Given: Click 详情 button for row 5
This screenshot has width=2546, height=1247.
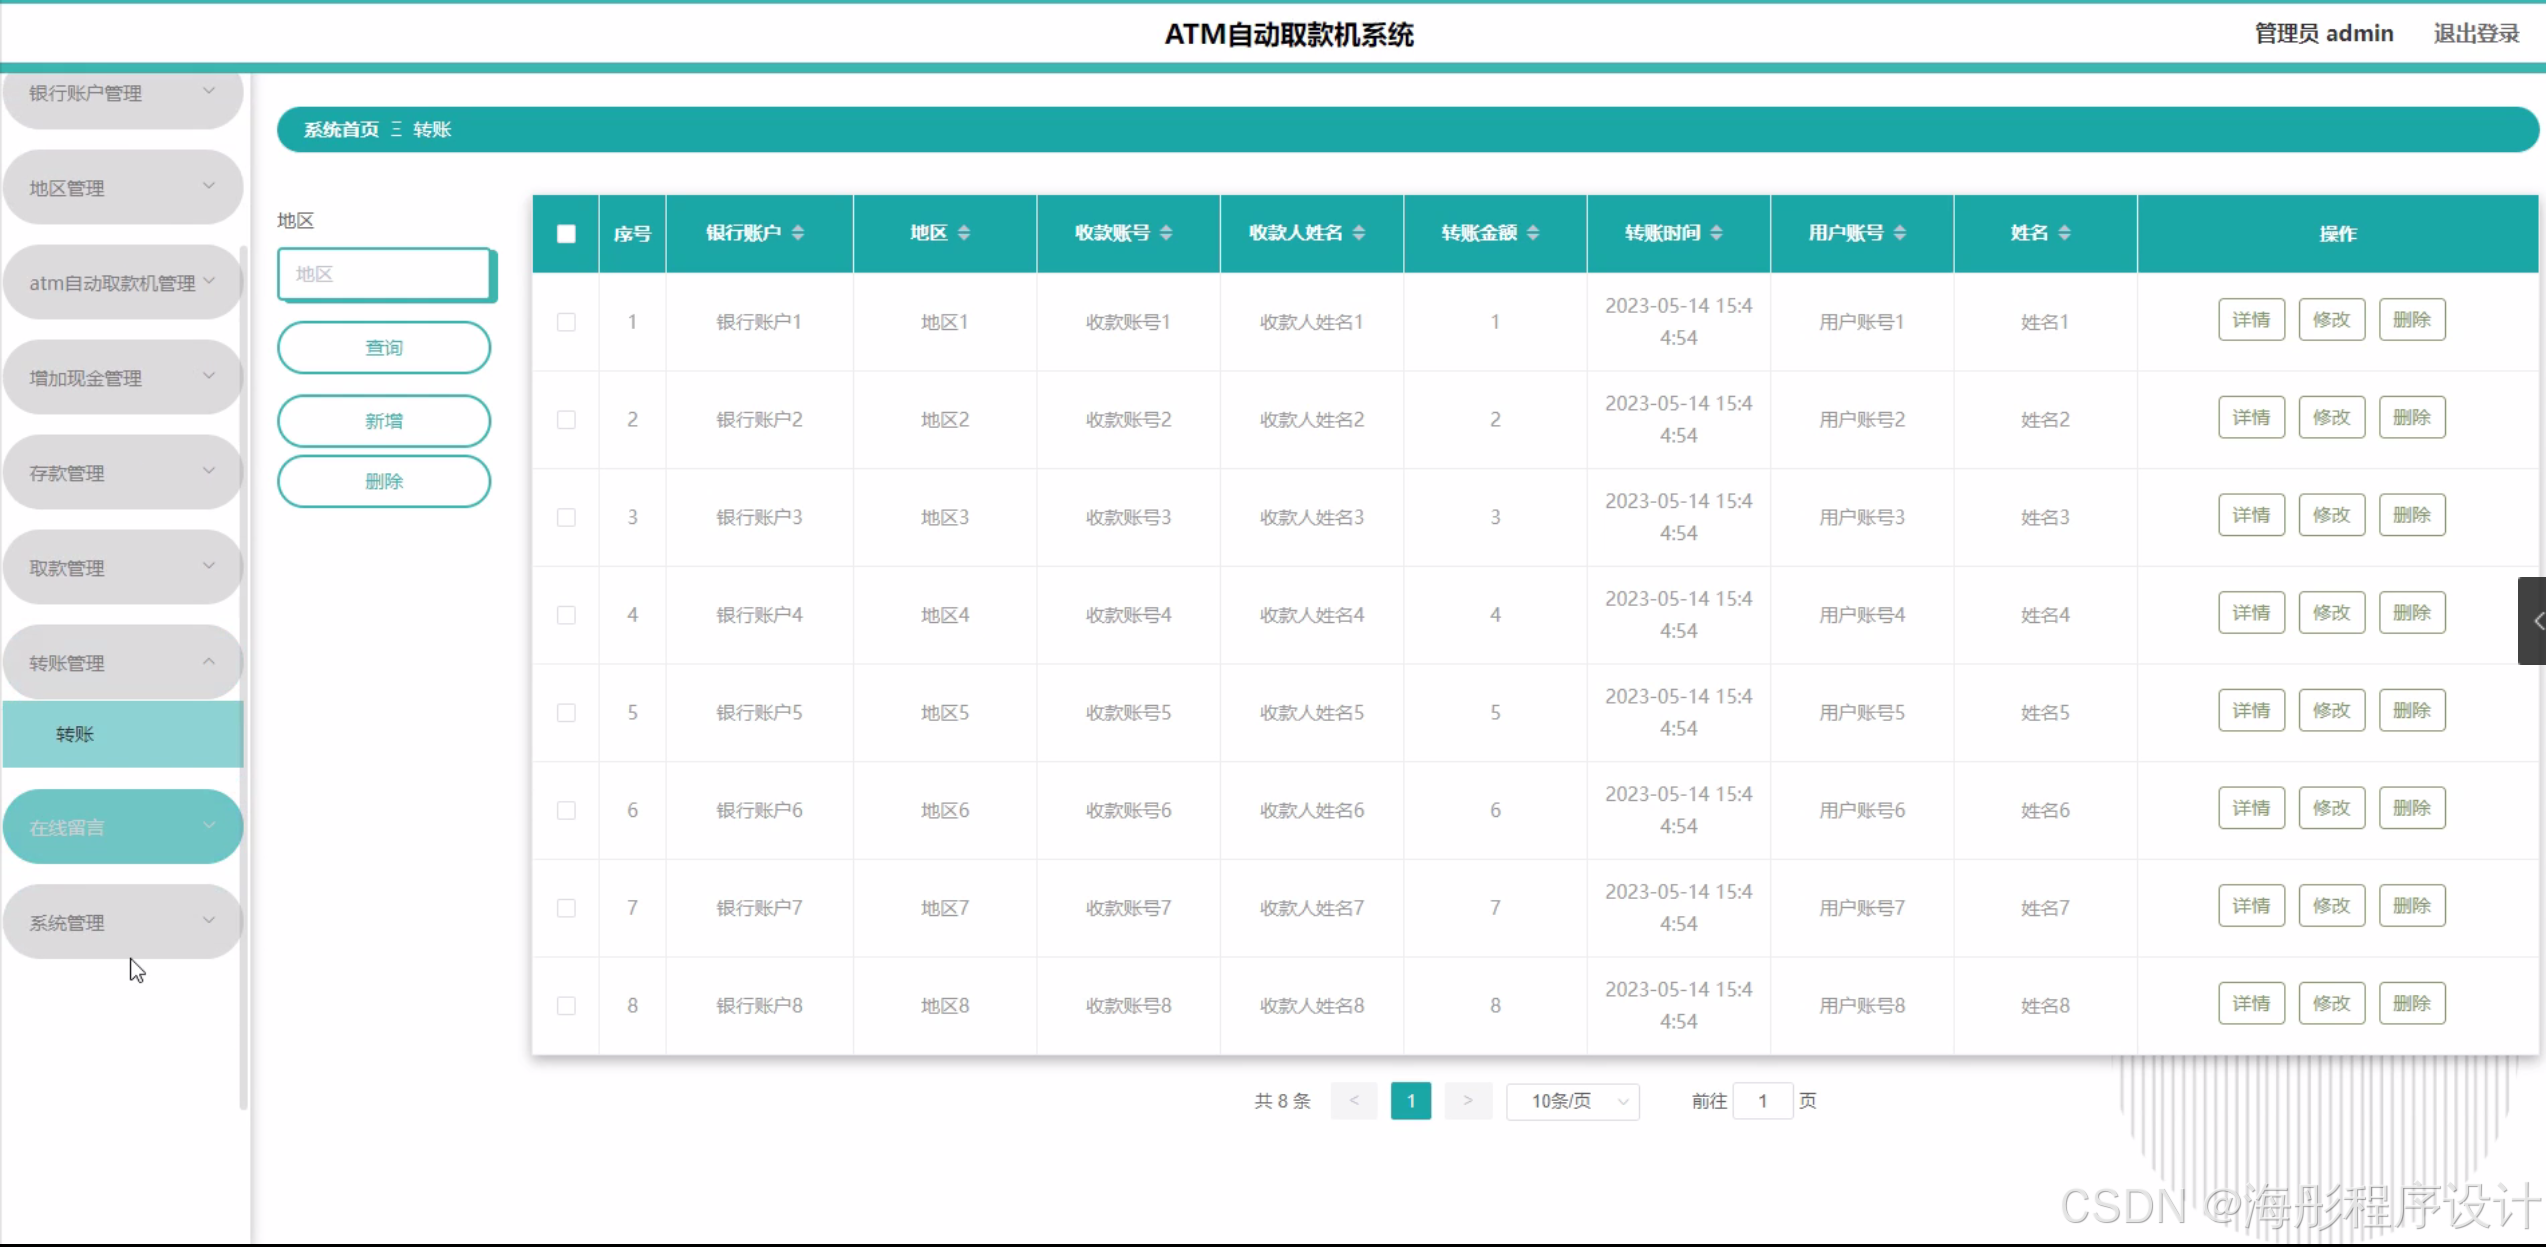Looking at the screenshot, I should click(x=2251, y=711).
